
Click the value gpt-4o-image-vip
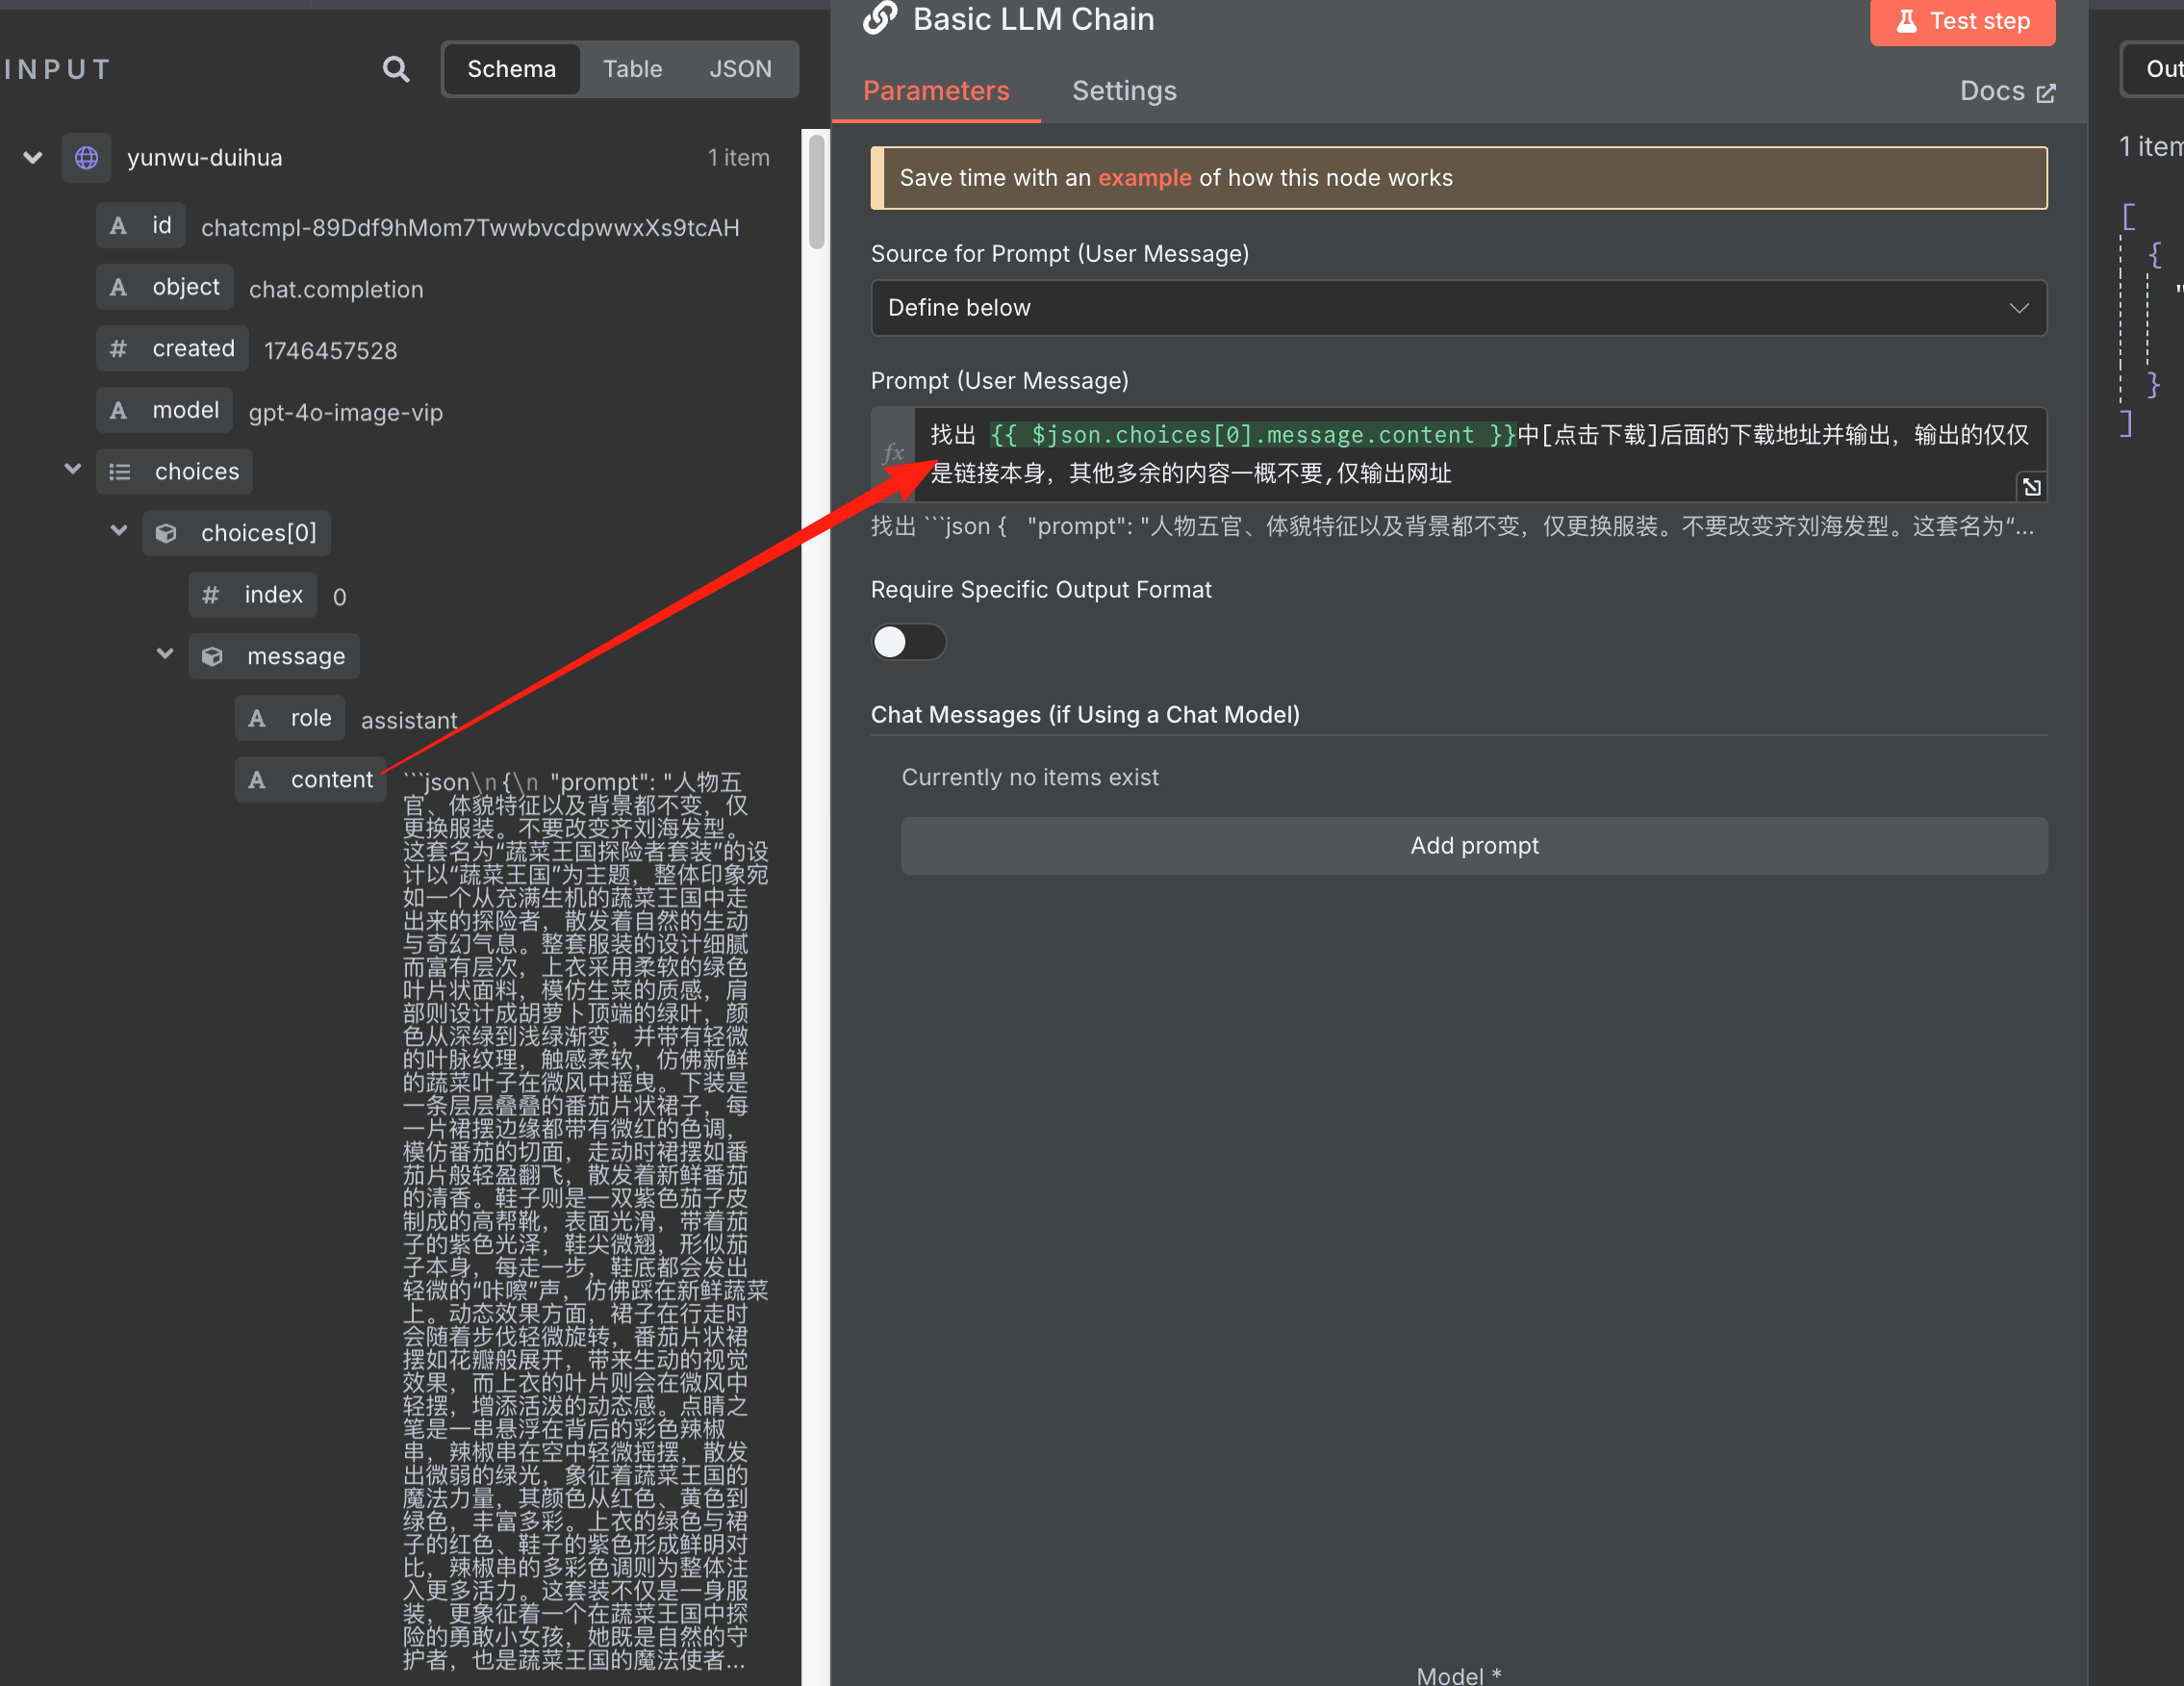point(345,413)
